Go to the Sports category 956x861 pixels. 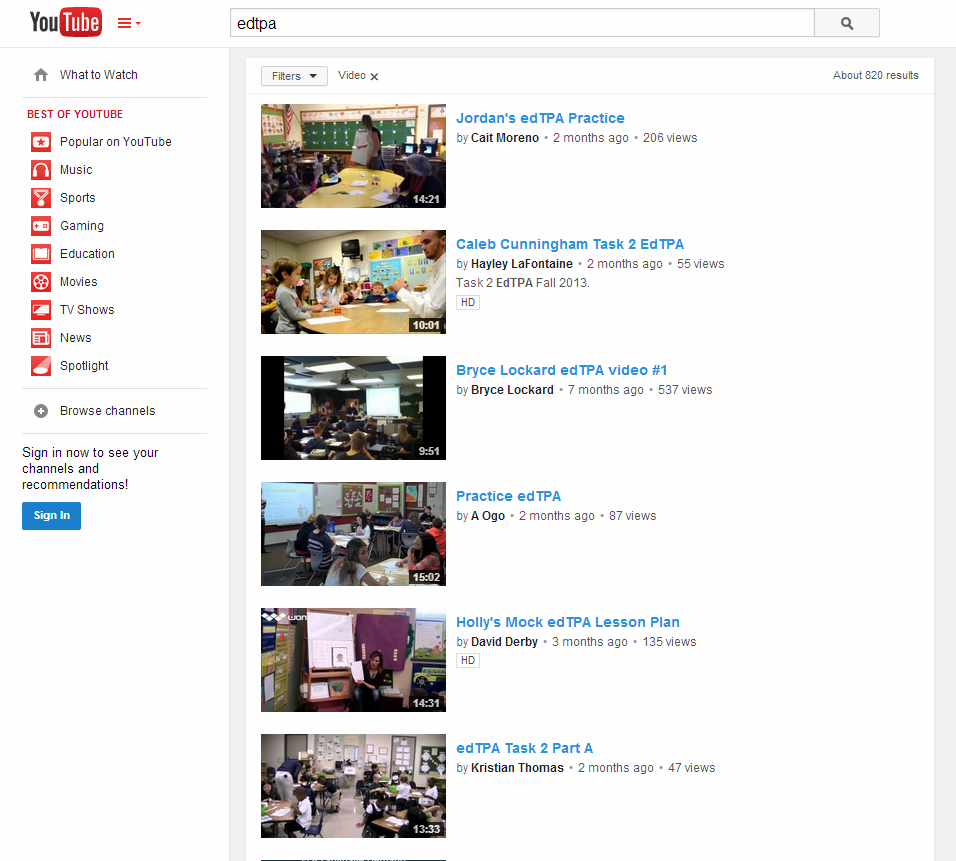point(77,198)
